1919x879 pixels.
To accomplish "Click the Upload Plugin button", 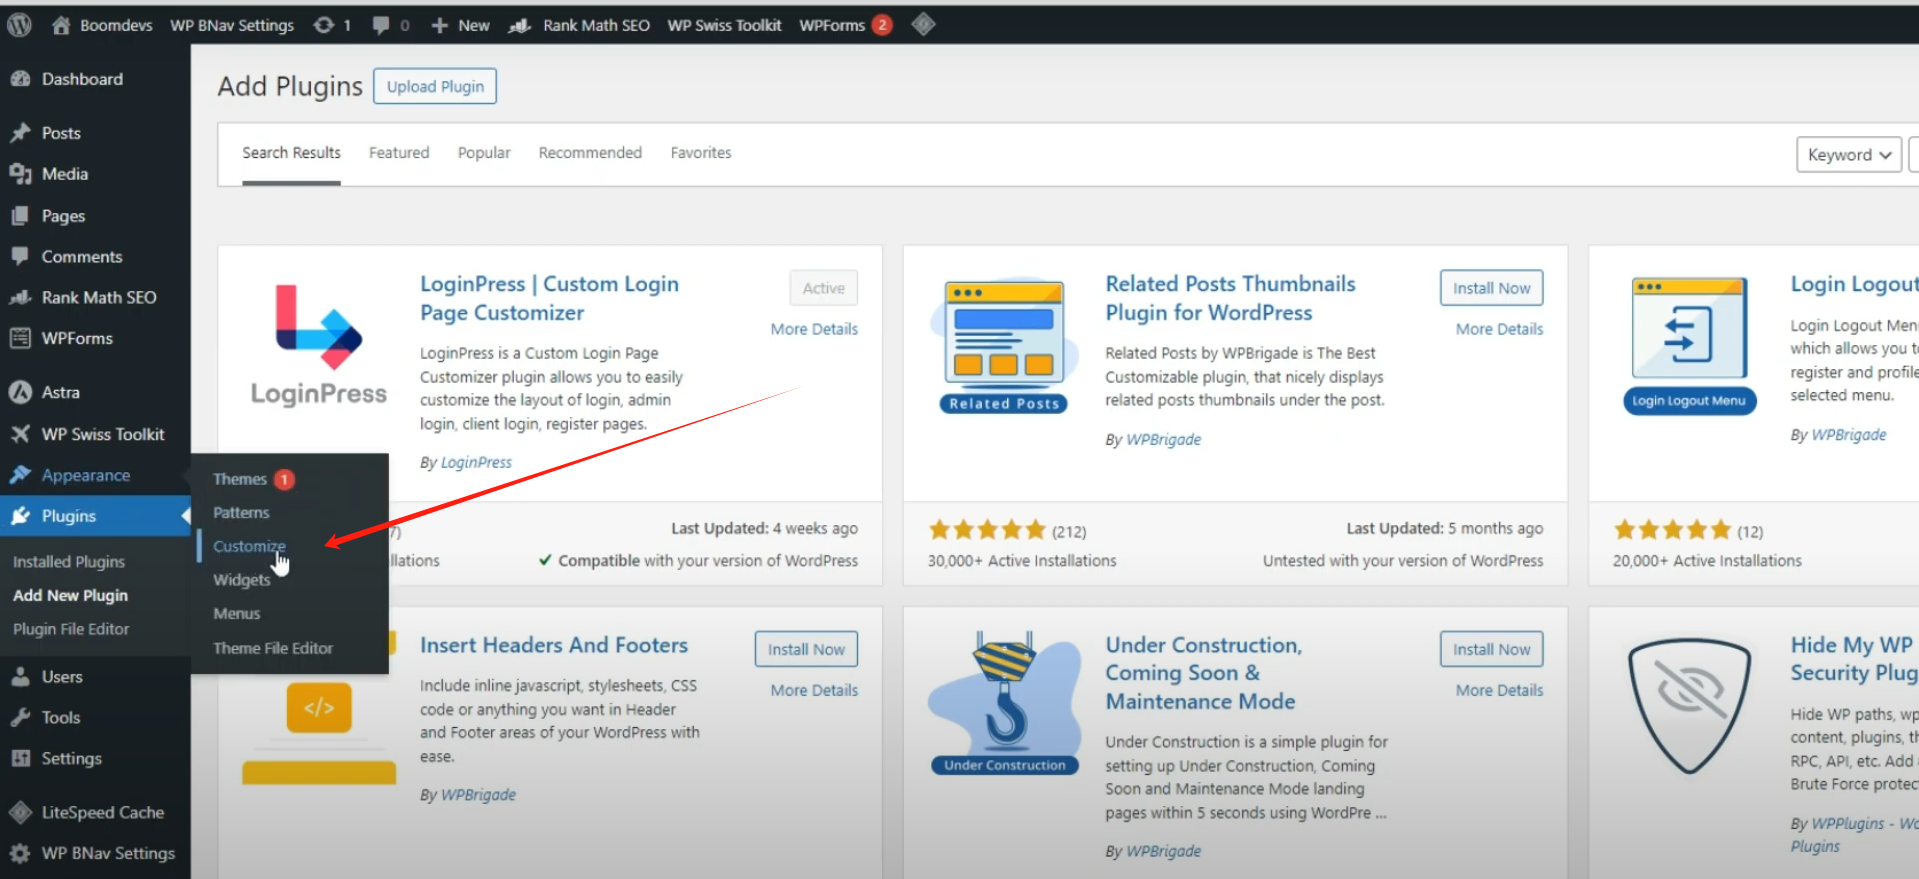I will [x=435, y=87].
